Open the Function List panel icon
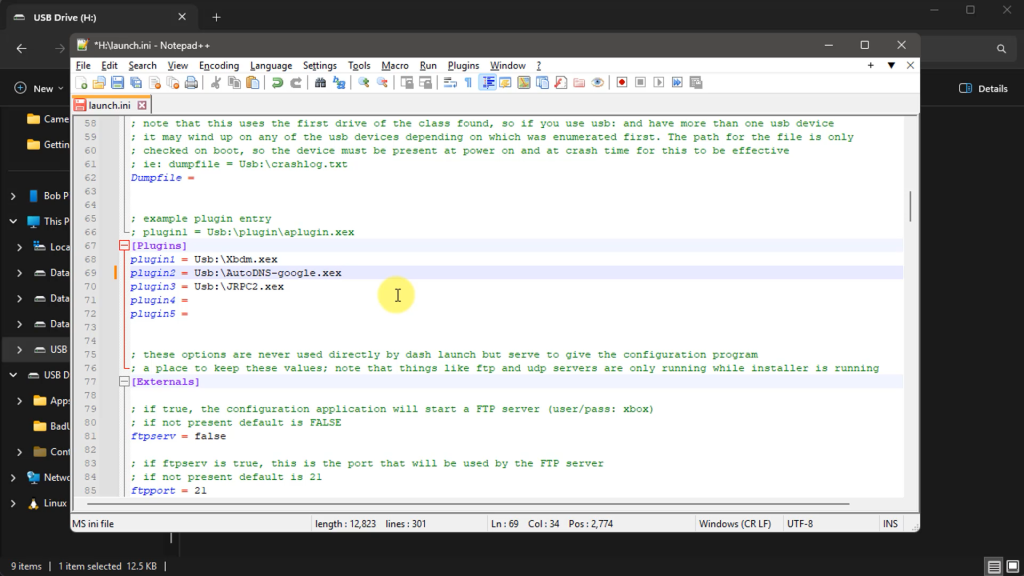Screen dimensions: 1024x576 (560, 83)
